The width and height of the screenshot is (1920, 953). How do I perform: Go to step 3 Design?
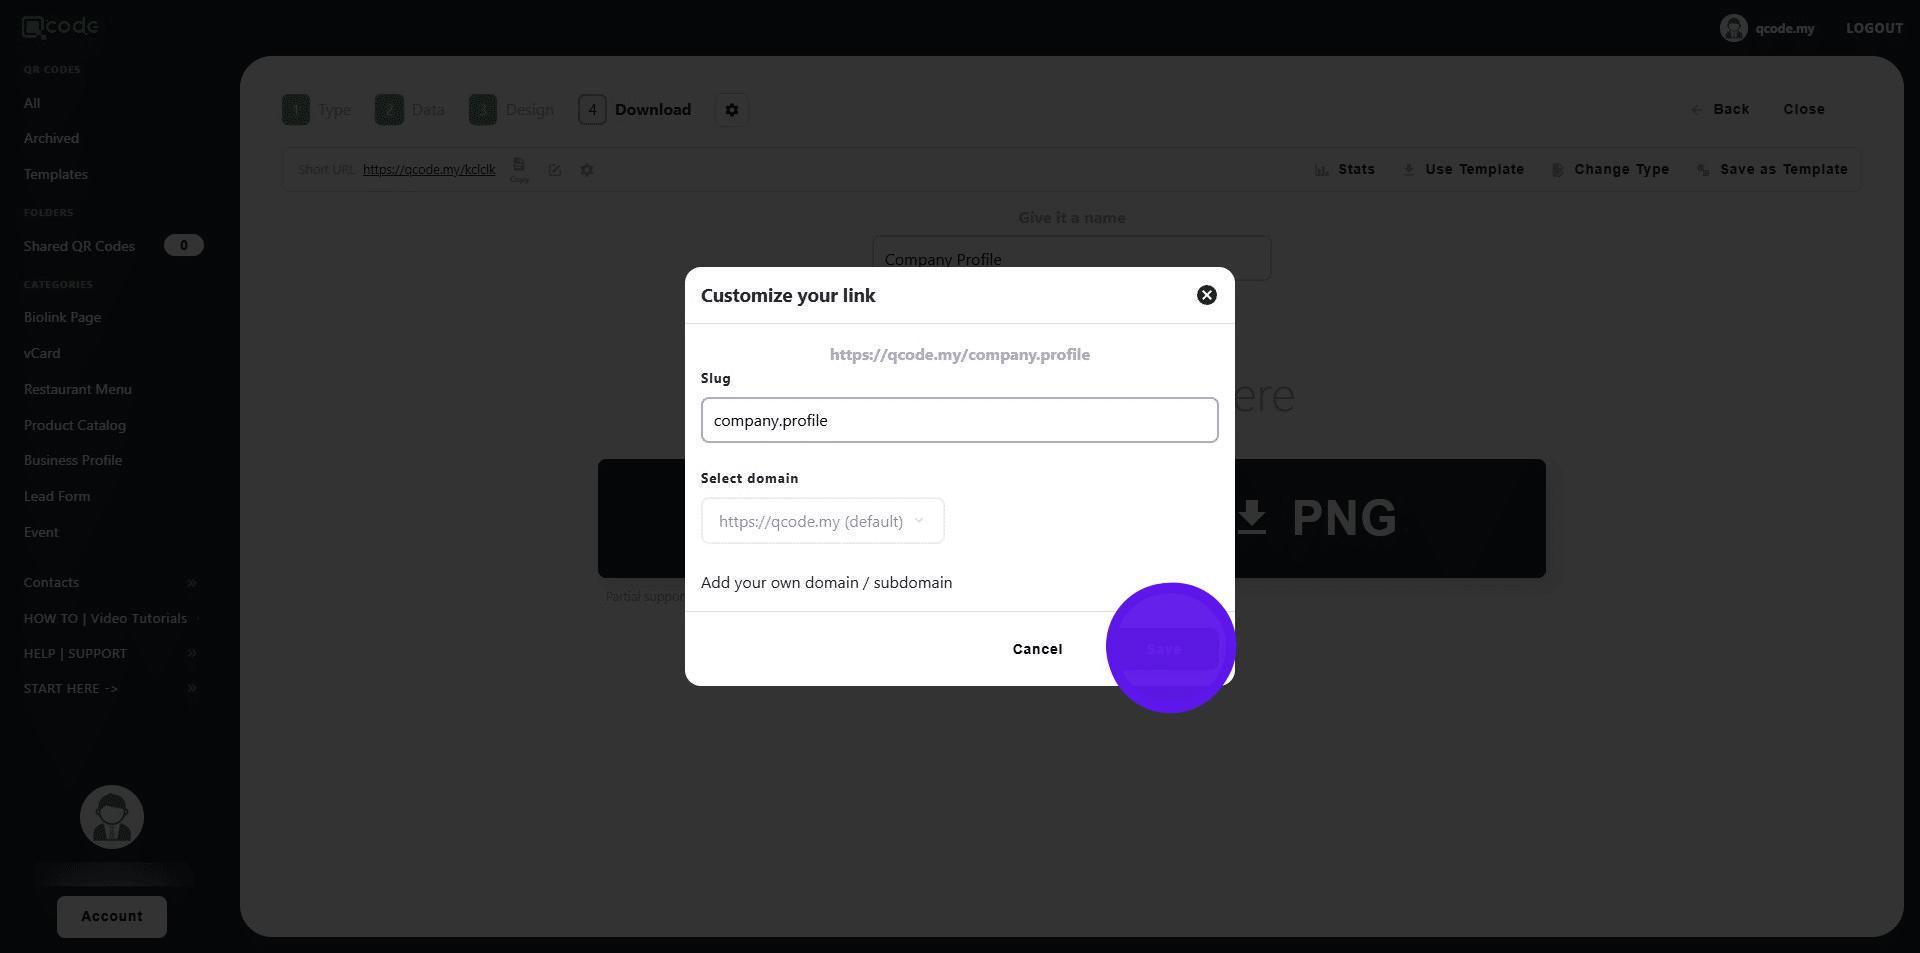point(511,110)
